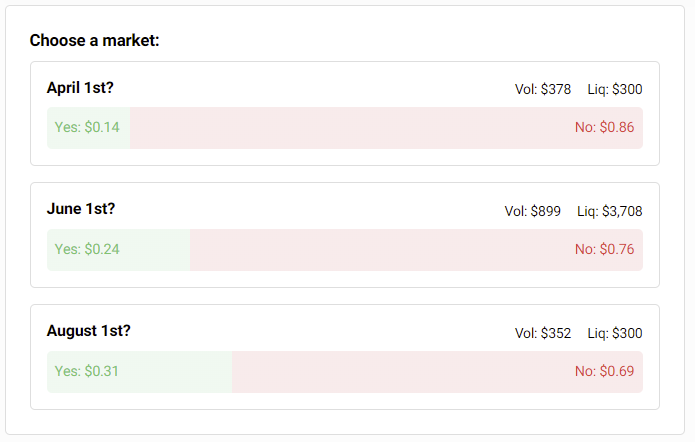Click No: $0.86 for April 1st
This screenshot has height=442, width=695.
pyautogui.click(x=604, y=128)
